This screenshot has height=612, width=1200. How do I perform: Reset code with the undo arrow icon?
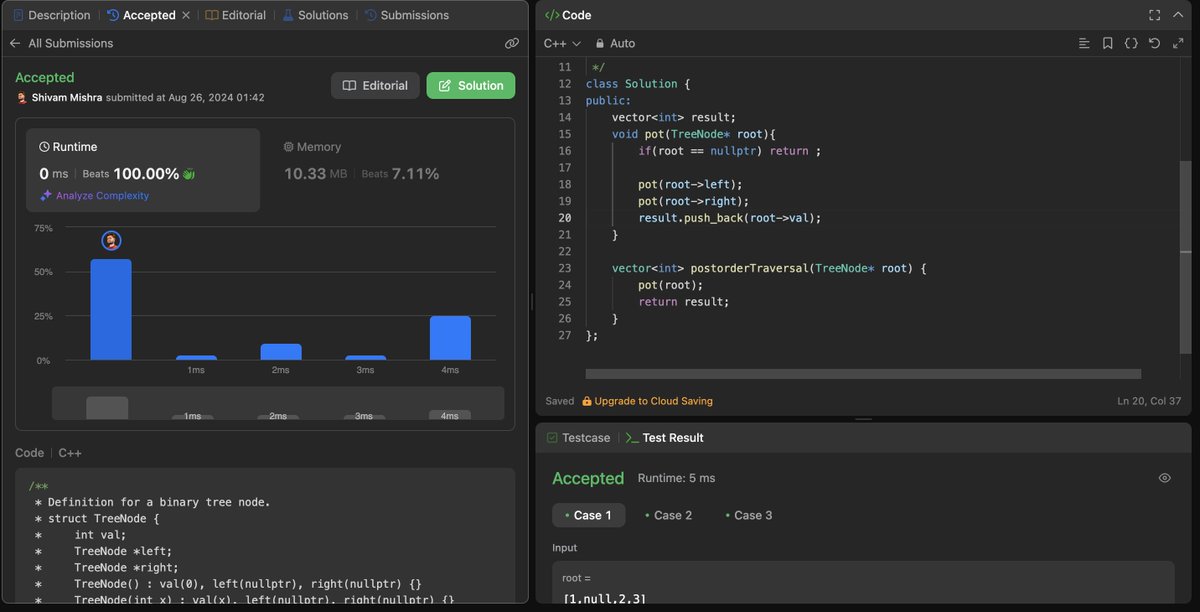click(x=1154, y=43)
